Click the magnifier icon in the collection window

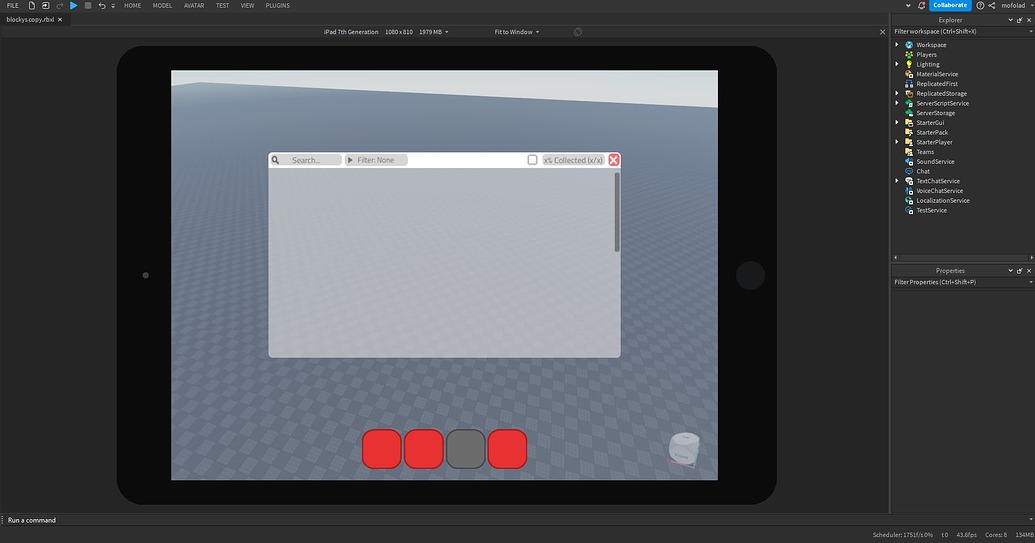click(x=276, y=160)
